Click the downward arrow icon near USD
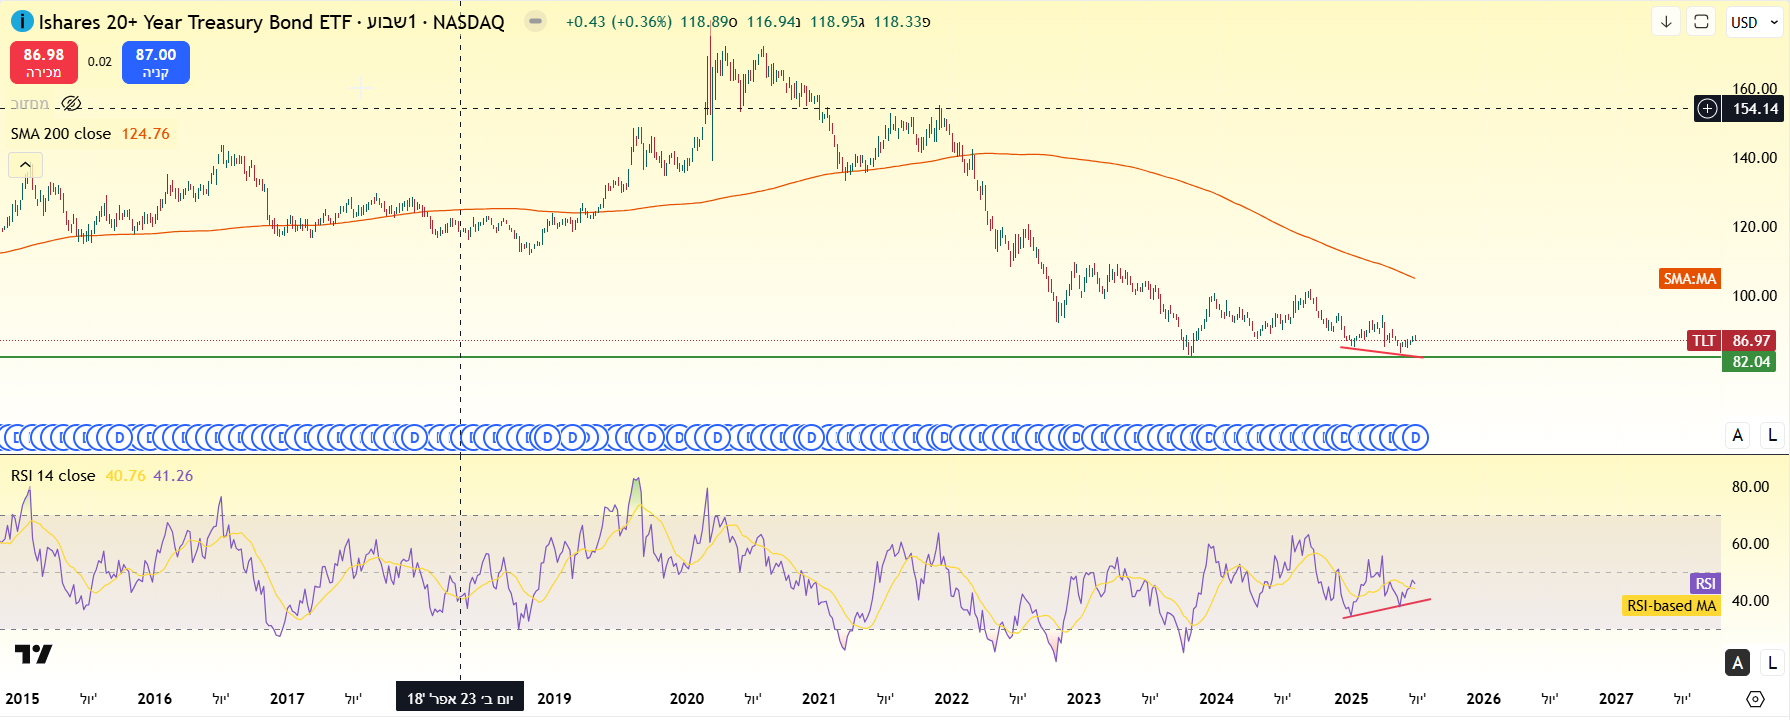The height and width of the screenshot is (720, 1790). pos(1666,22)
